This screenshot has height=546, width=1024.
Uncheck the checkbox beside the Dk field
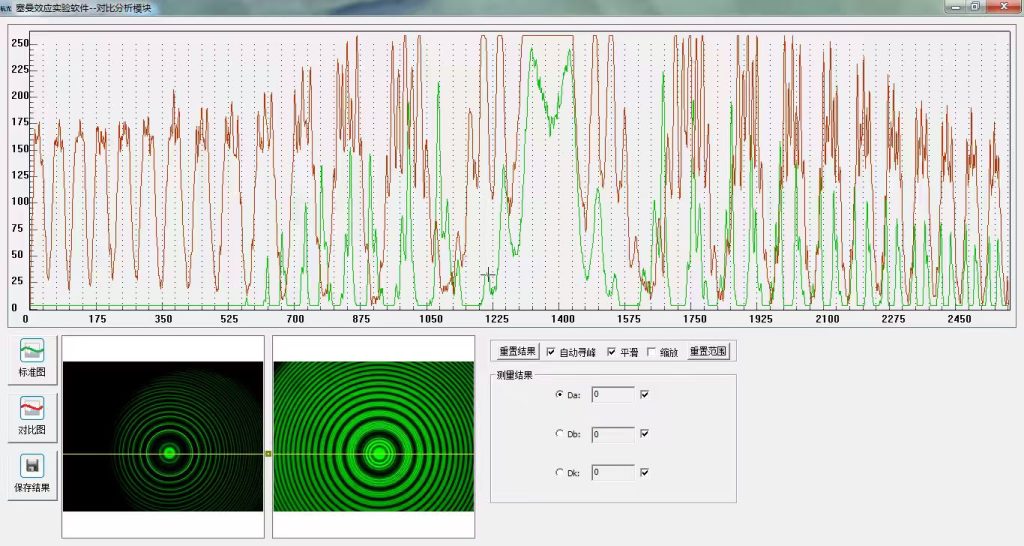645,472
